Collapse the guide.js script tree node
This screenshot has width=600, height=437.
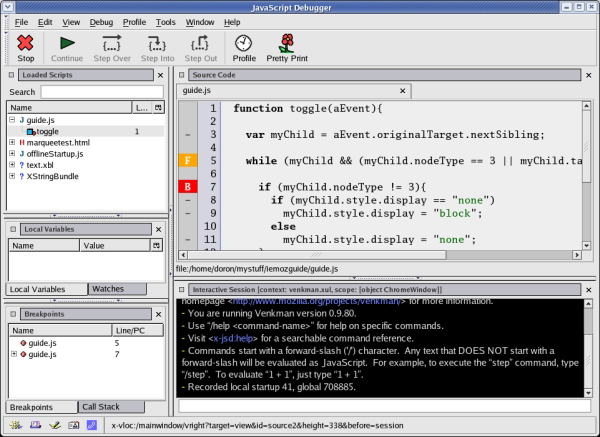(x=11, y=120)
